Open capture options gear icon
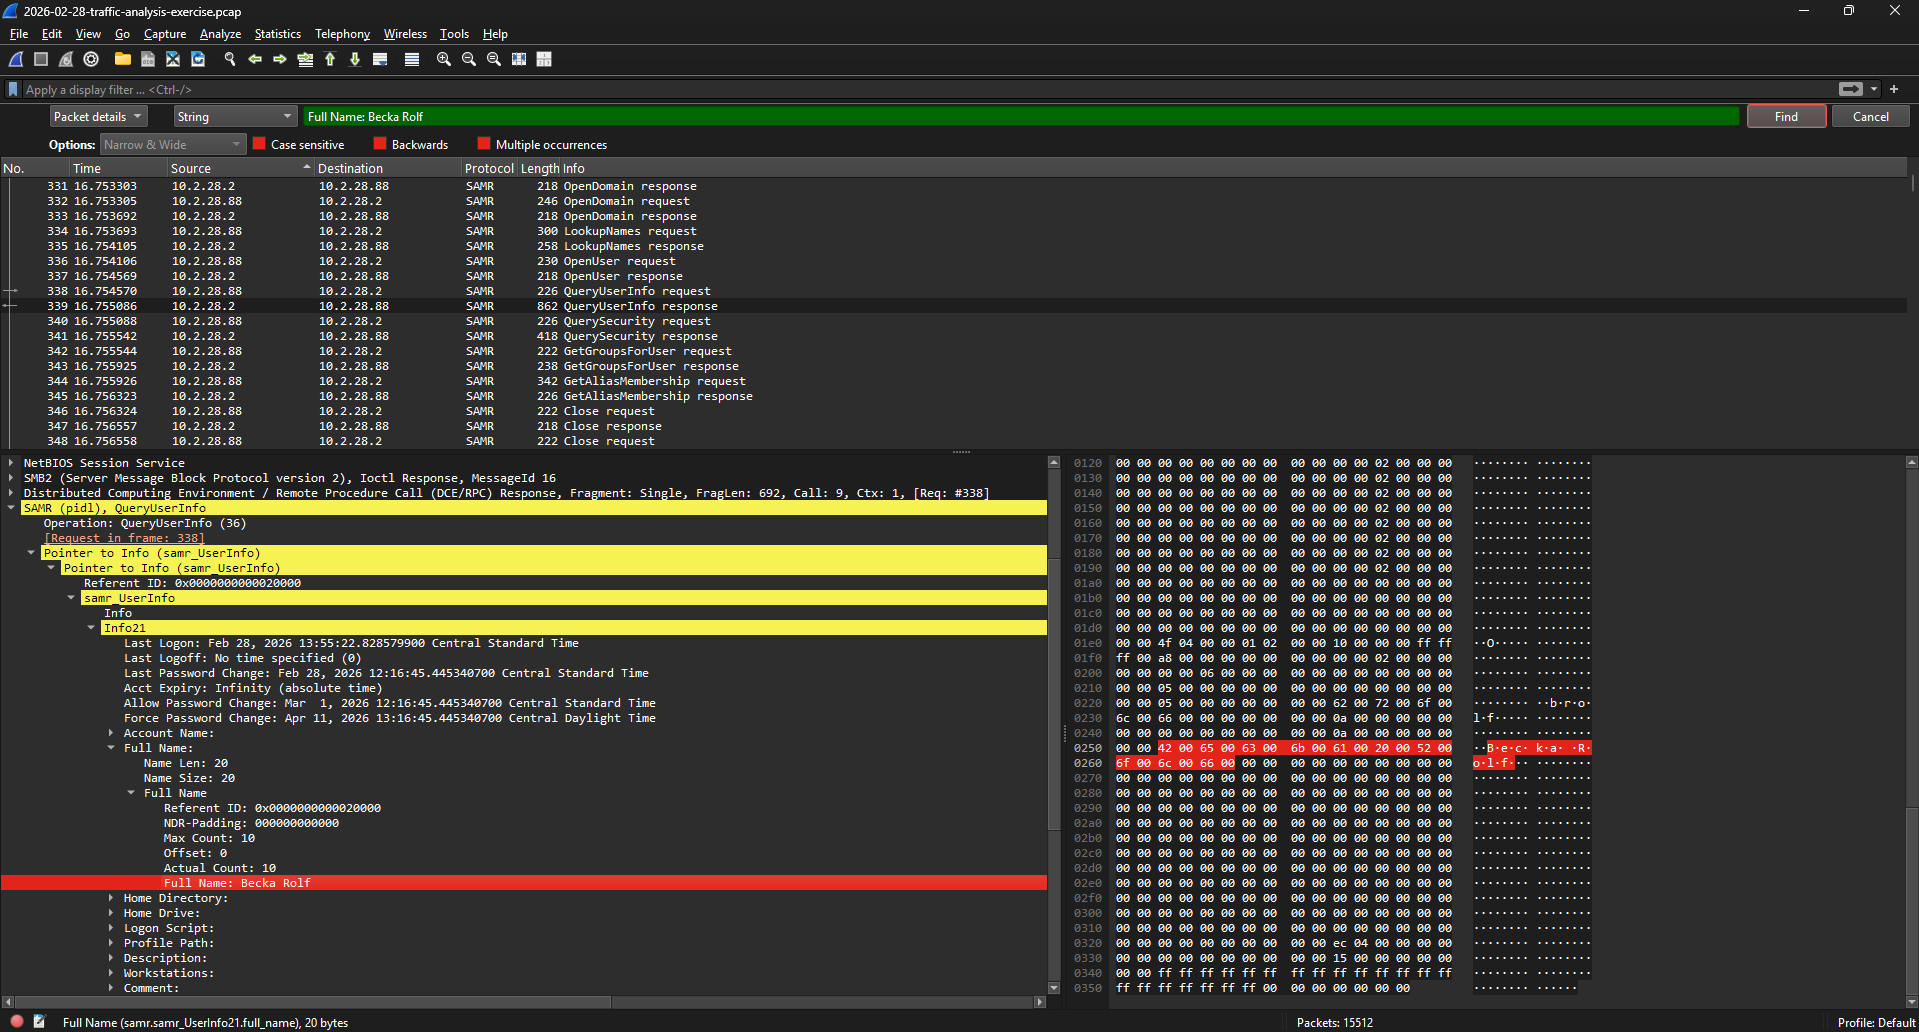The width and height of the screenshot is (1919, 1032). pos(91,59)
